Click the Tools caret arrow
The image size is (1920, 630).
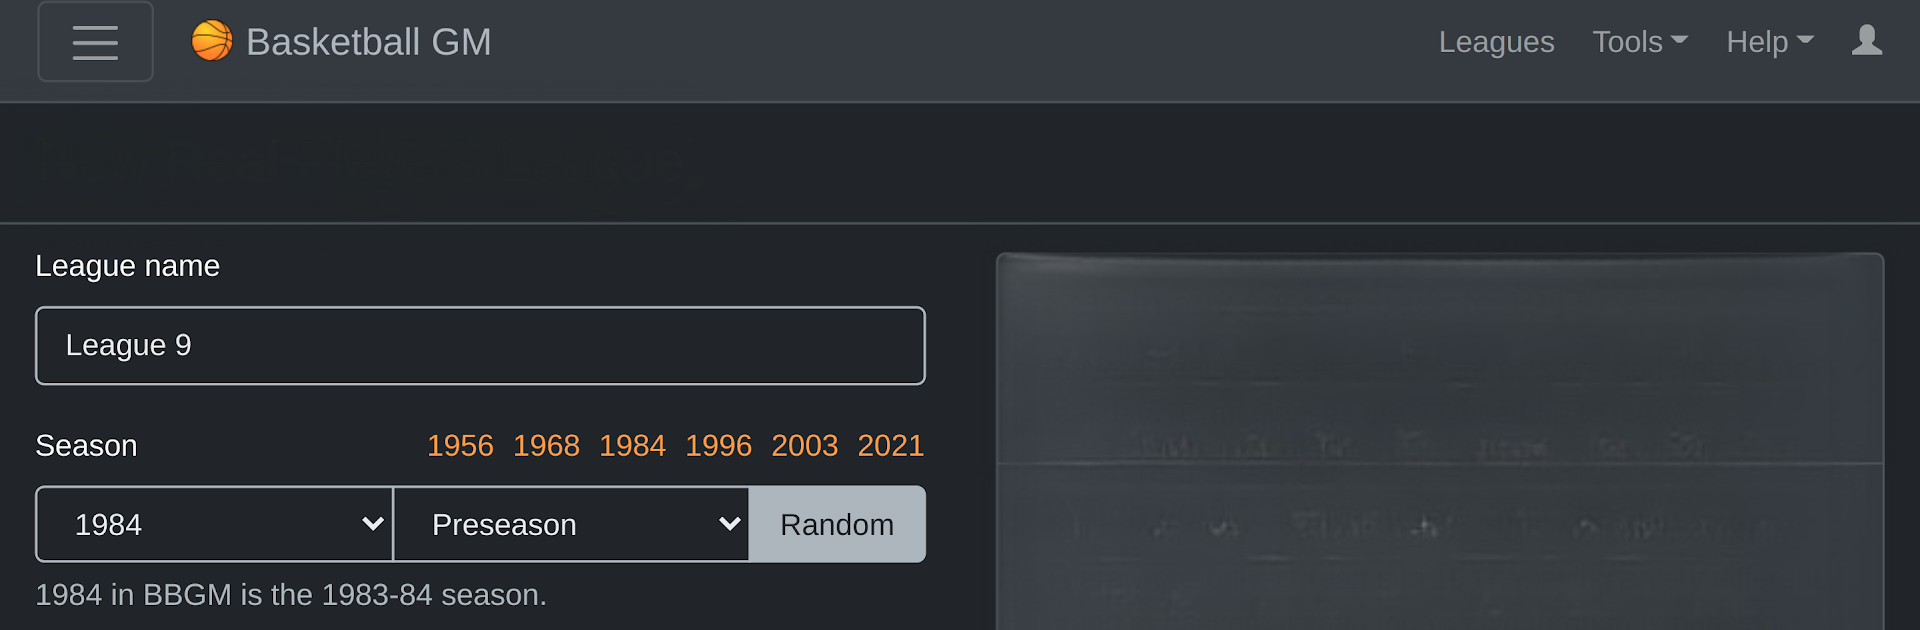tap(1680, 40)
